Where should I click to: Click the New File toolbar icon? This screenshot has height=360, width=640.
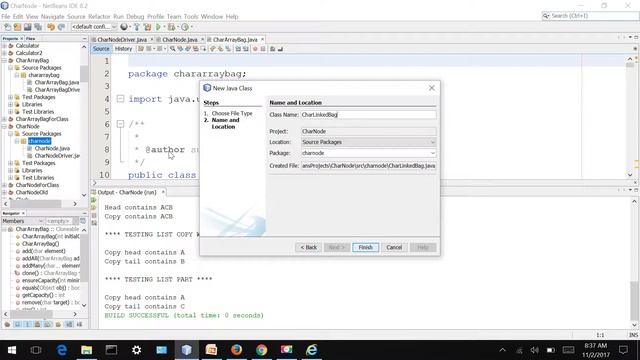pyautogui.click(x=7, y=27)
